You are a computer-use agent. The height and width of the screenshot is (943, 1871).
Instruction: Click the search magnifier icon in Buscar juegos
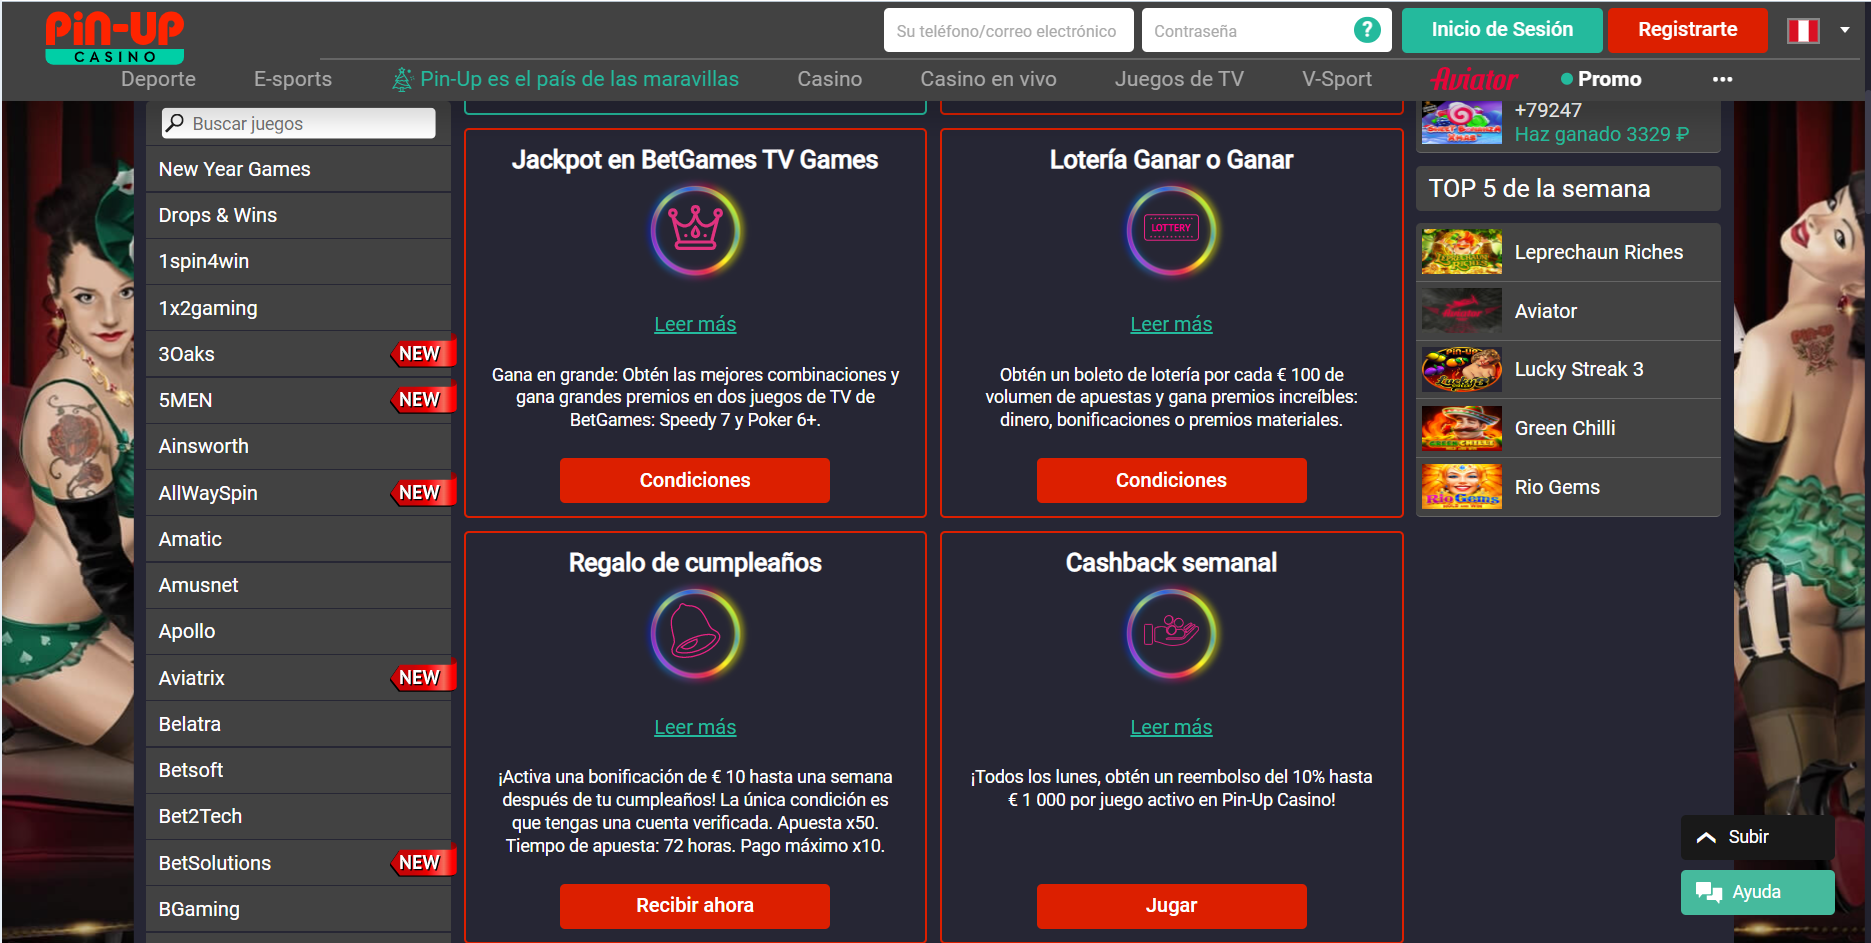(175, 123)
